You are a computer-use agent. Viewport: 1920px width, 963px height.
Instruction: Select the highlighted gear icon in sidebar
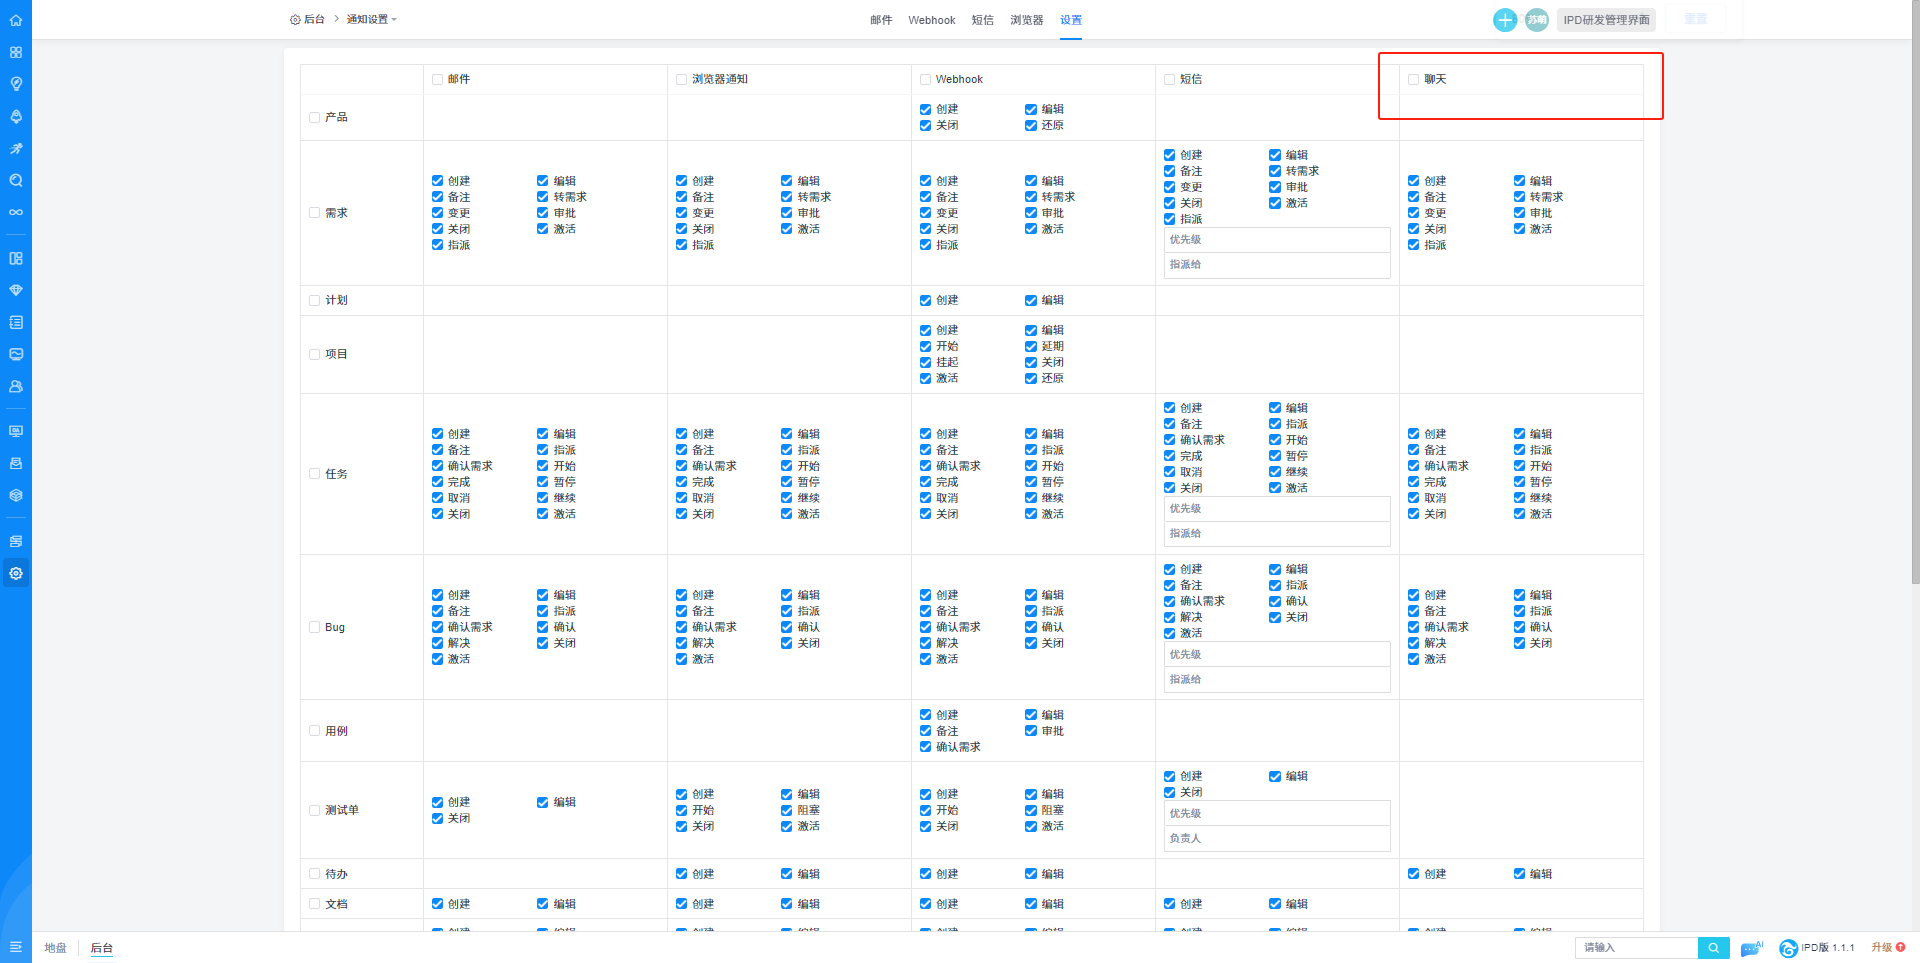pyautogui.click(x=16, y=573)
